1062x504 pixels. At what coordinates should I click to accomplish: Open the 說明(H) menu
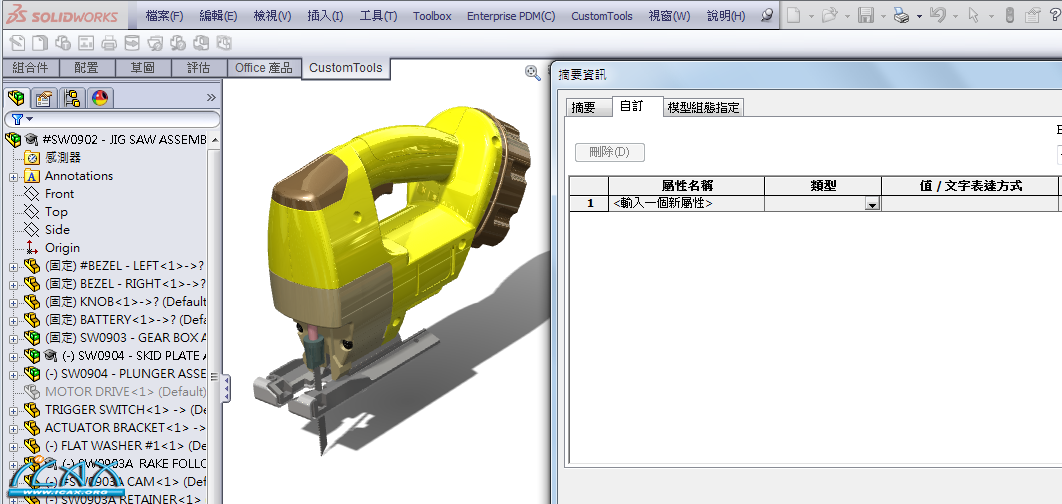click(x=726, y=16)
